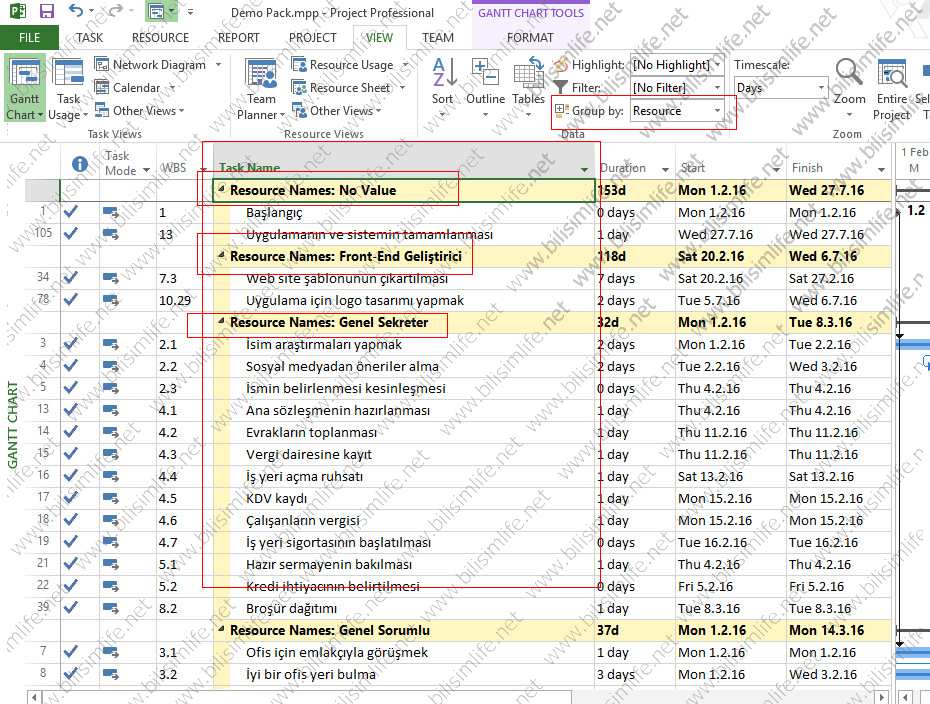Select task Uygulama için logo tasarımı yapmak

pyautogui.click(x=355, y=300)
